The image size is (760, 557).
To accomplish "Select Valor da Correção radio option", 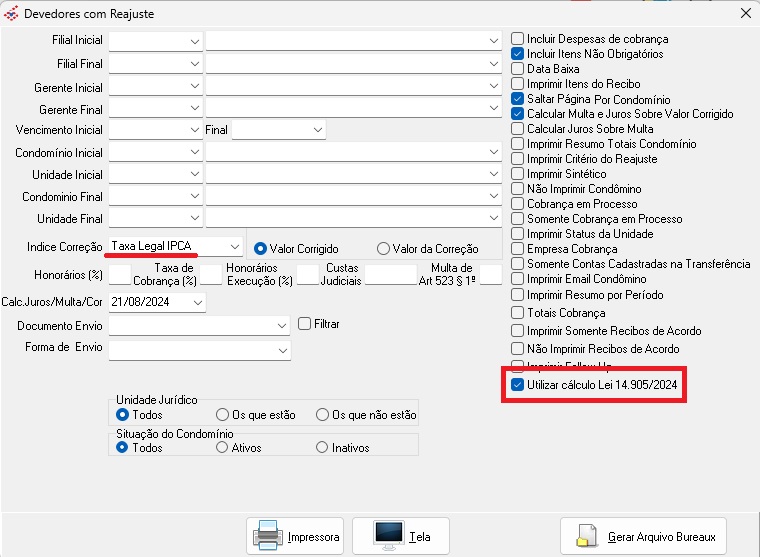I will (x=383, y=248).
